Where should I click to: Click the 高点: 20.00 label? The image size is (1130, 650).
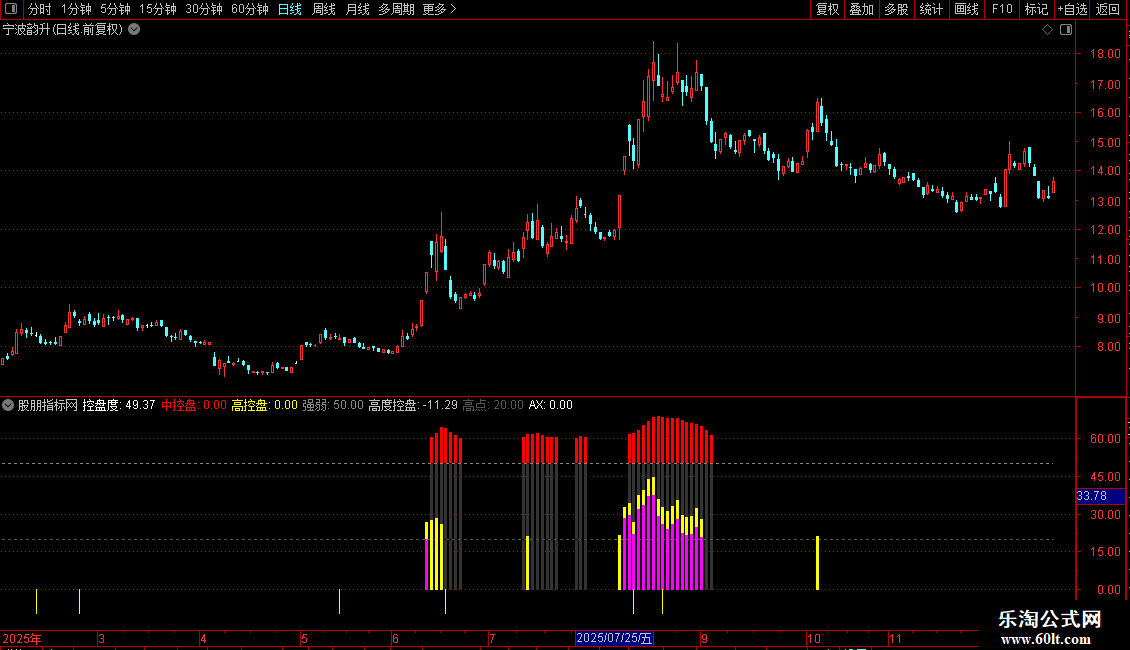493,405
